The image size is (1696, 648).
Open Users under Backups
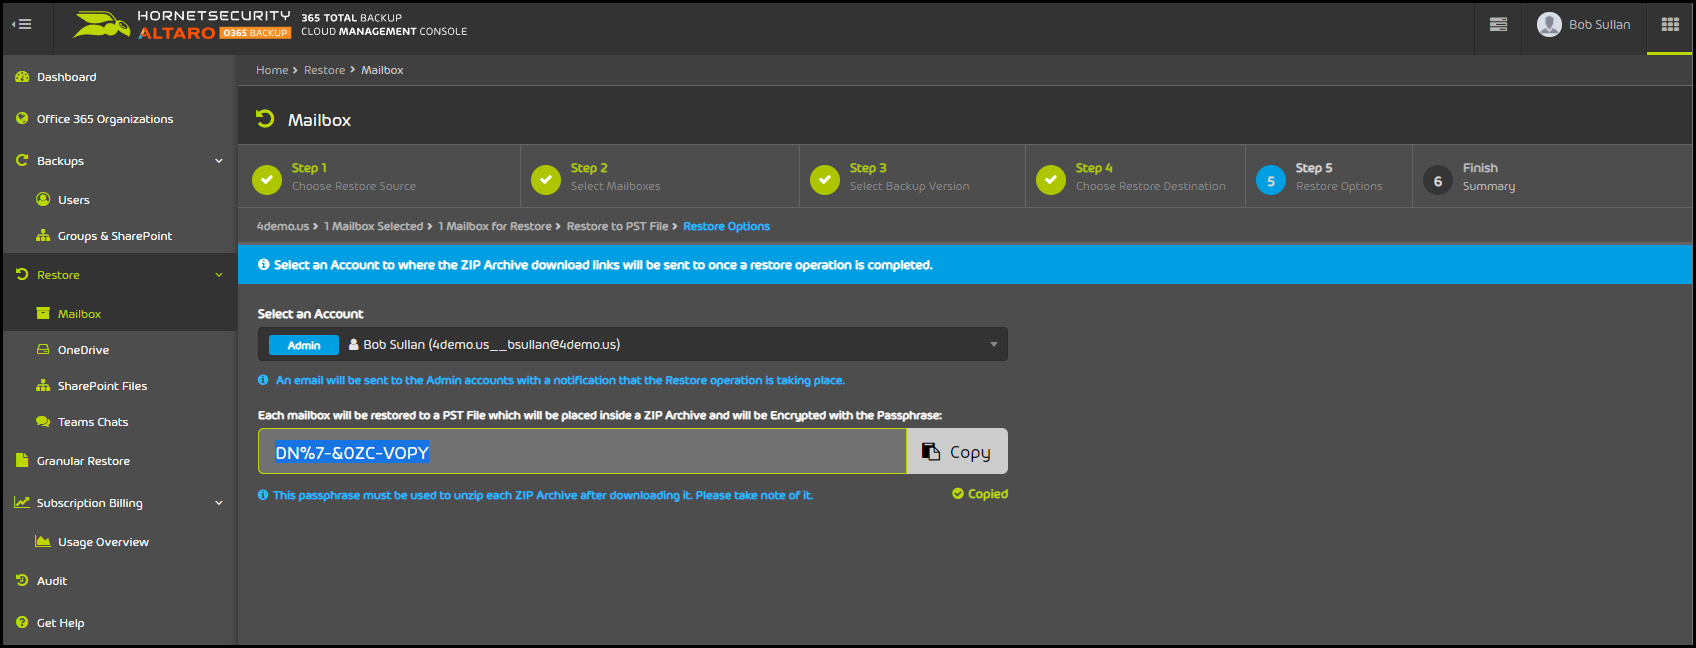click(73, 200)
